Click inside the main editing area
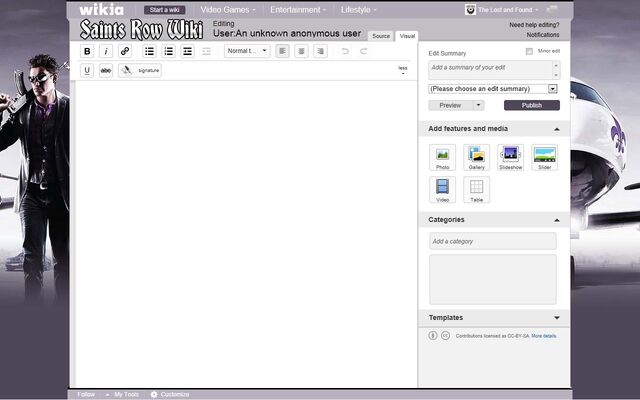The height and width of the screenshot is (400, 640). pyautogui.click(x=246, y=233)
